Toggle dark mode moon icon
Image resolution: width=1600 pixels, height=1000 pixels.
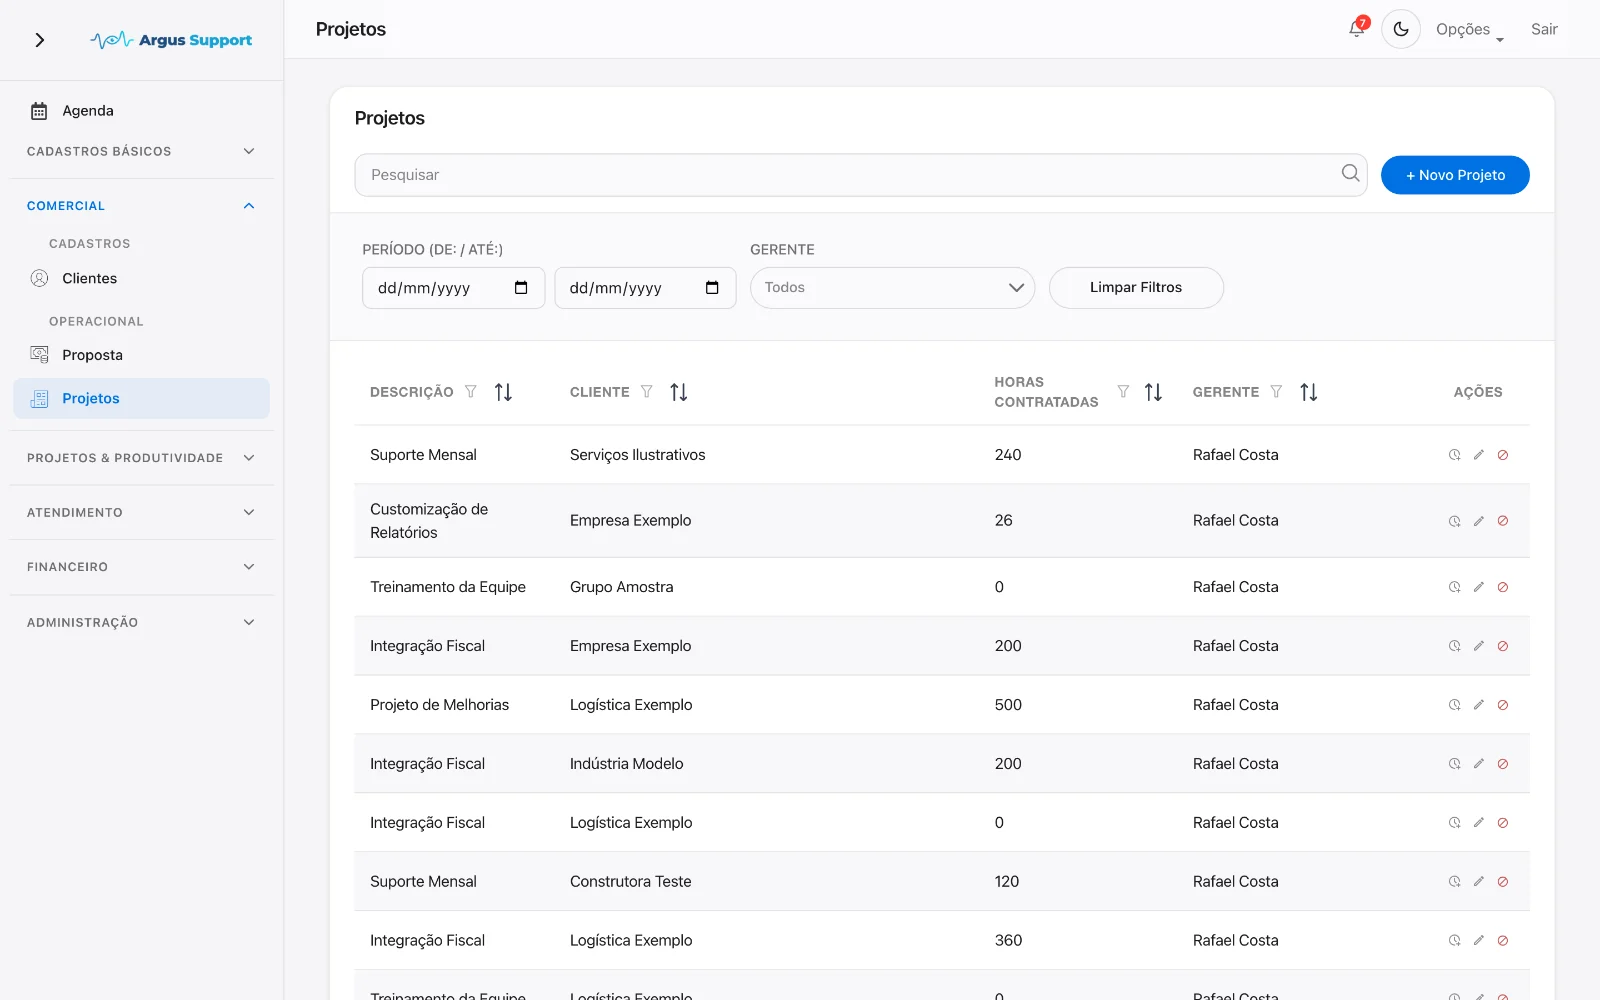coord(1401,29)
